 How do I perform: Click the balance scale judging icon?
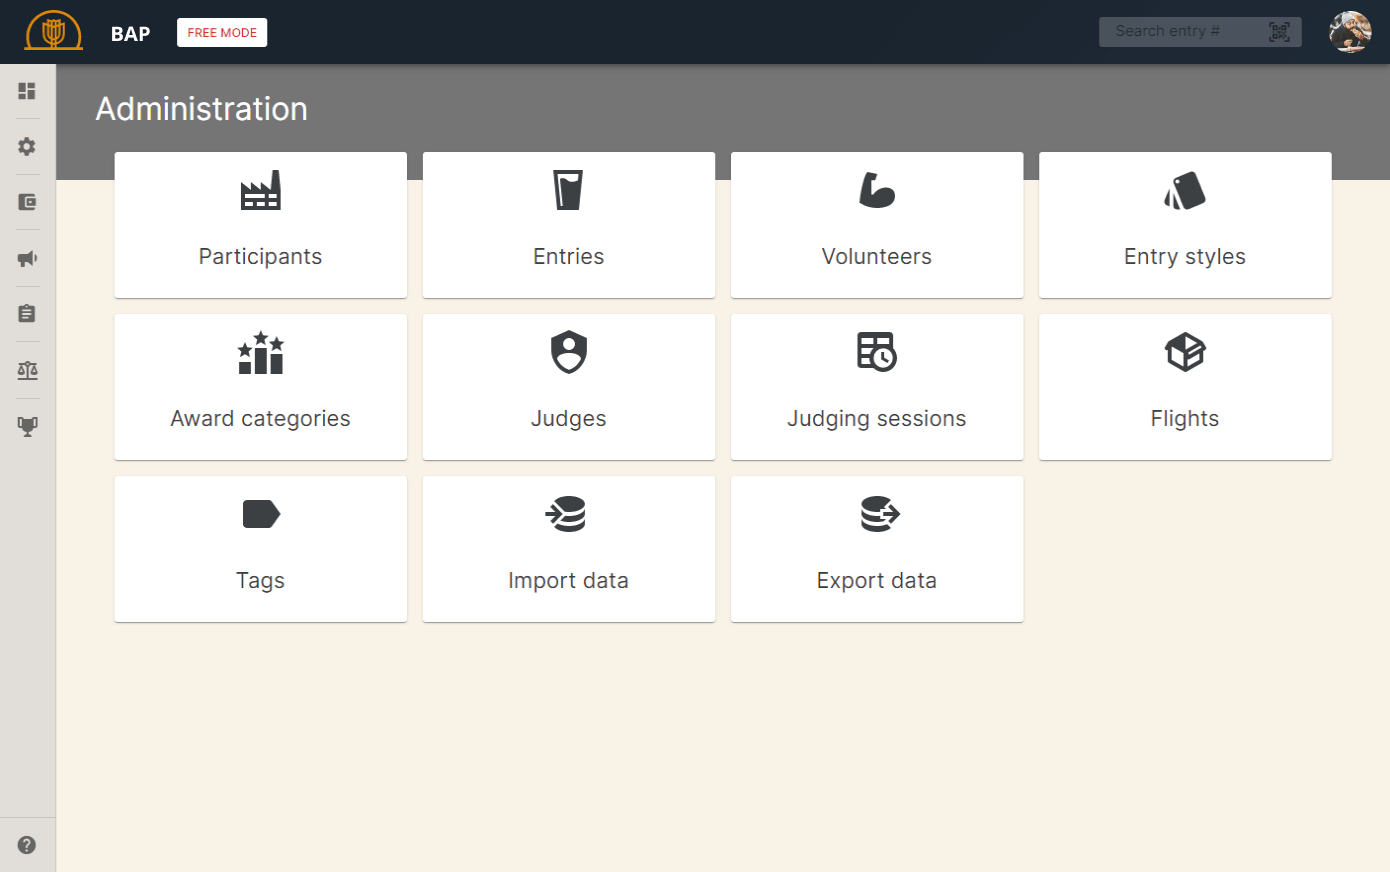27,371
